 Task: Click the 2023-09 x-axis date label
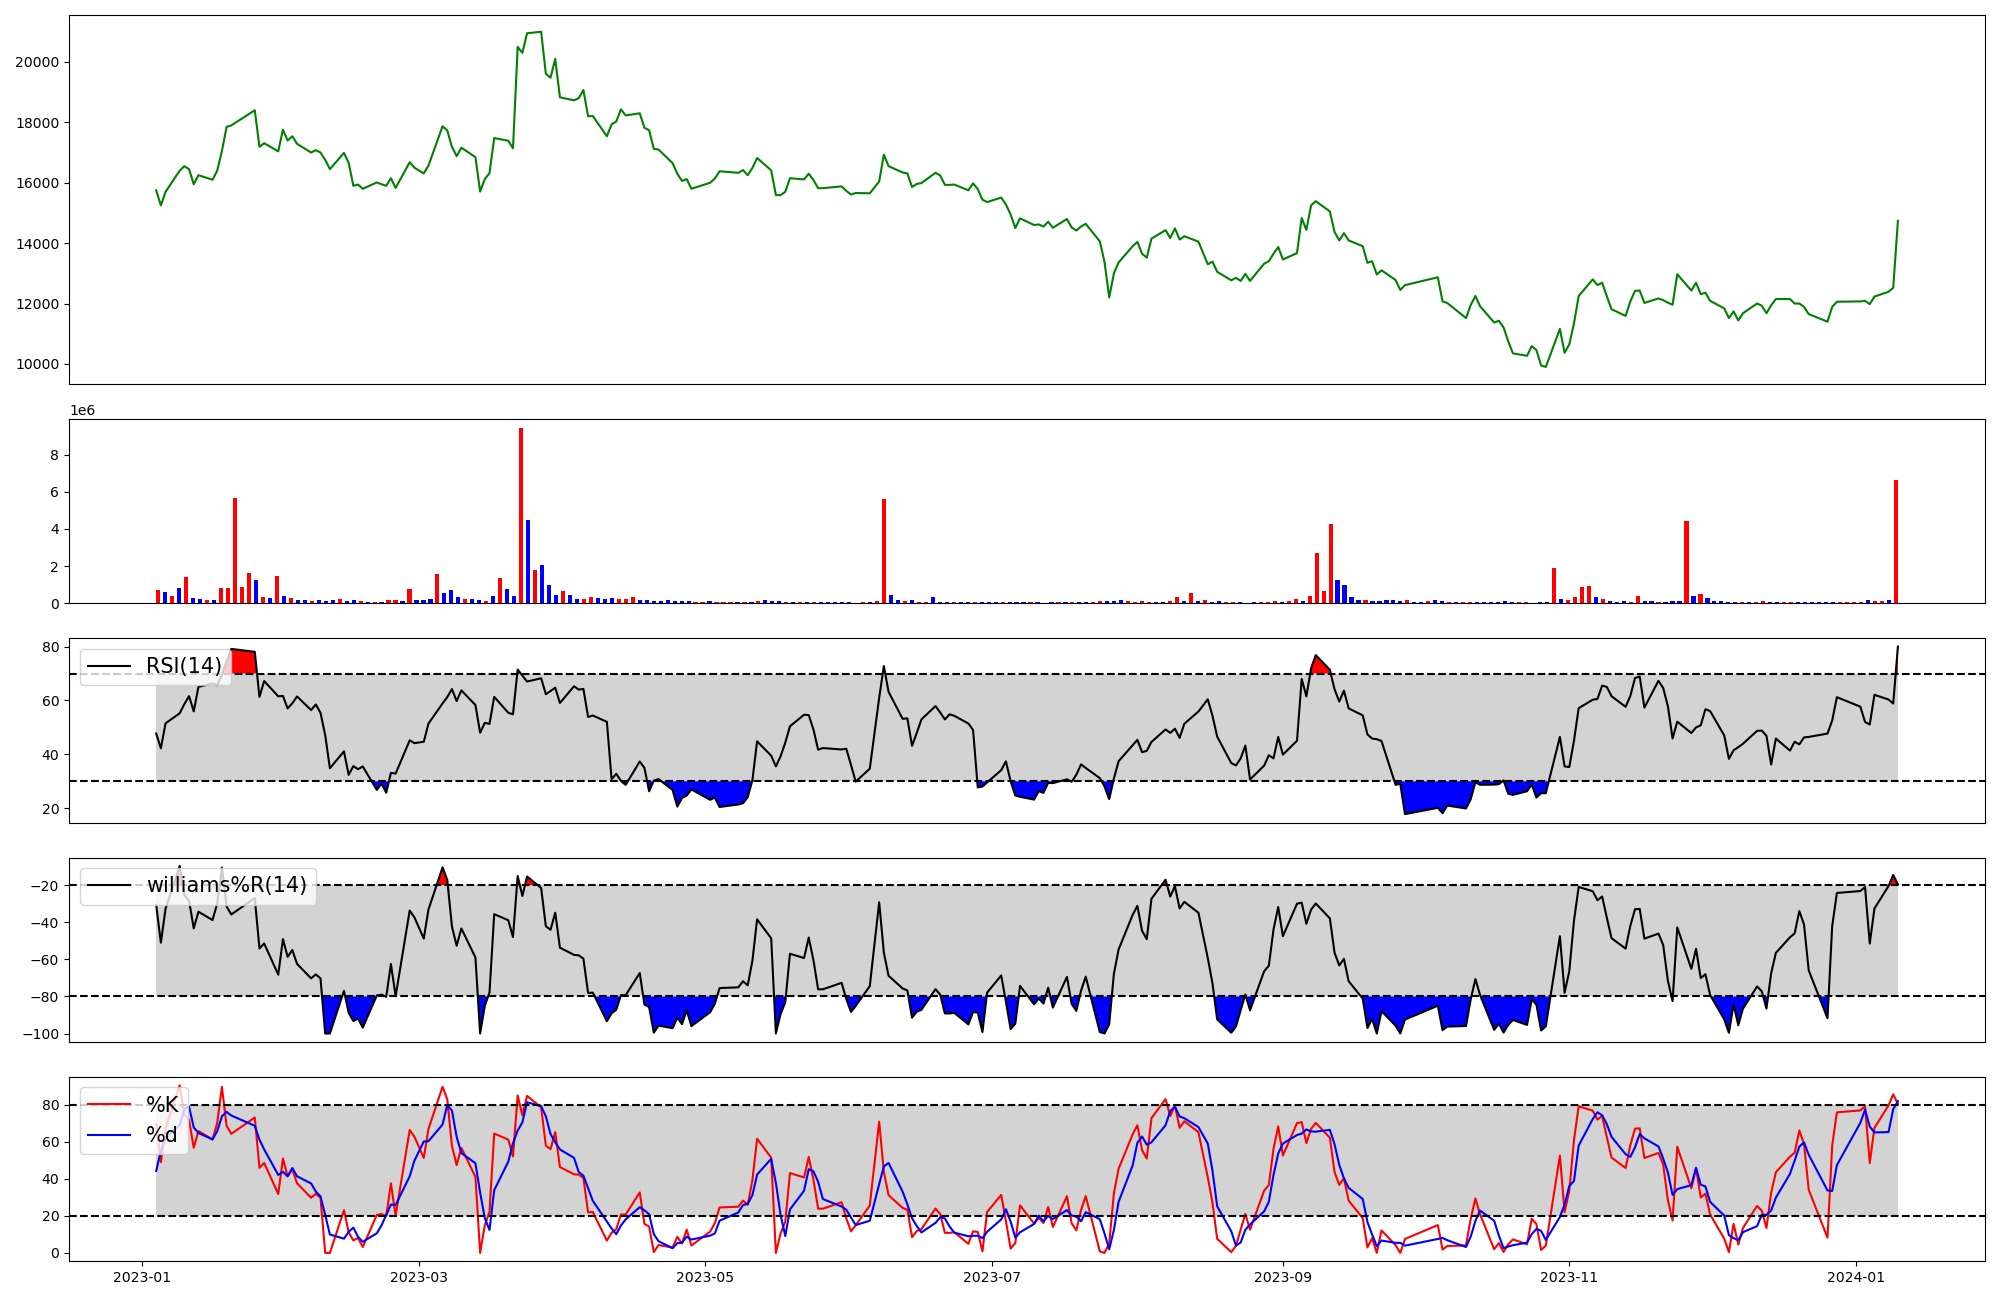click(1283, 1277)
